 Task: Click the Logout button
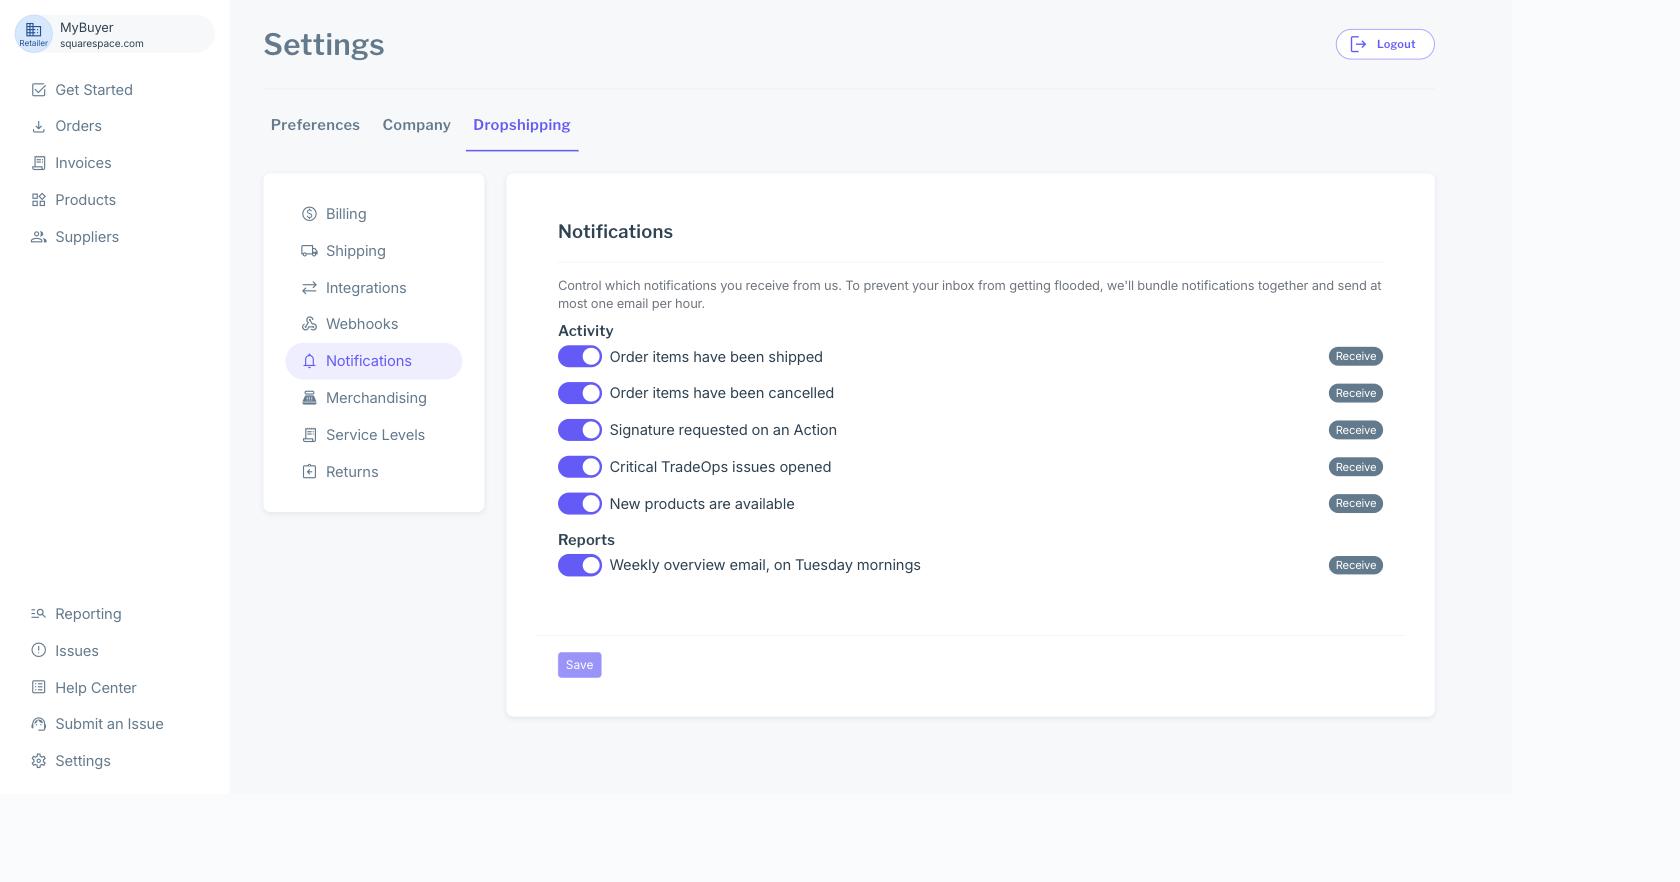point(1385,44)
